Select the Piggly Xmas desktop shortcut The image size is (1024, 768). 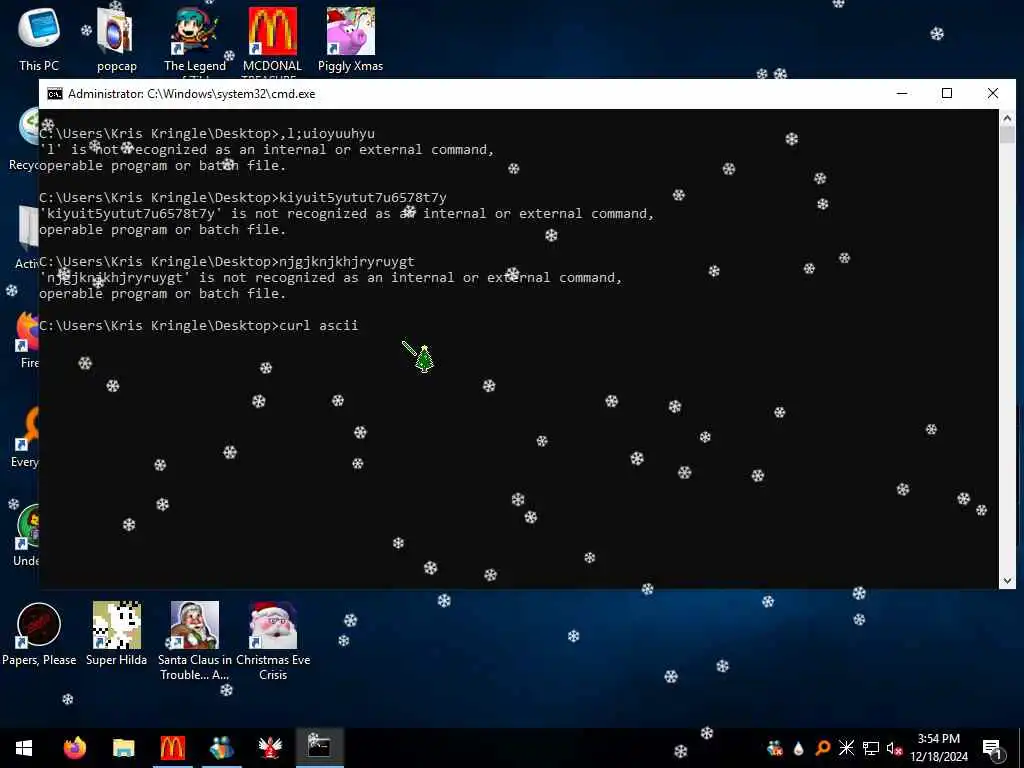351,38
